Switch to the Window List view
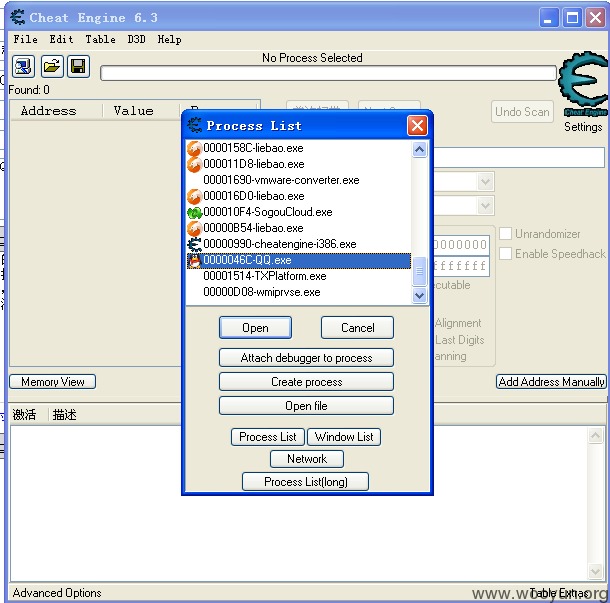 (x=344, y=437)
